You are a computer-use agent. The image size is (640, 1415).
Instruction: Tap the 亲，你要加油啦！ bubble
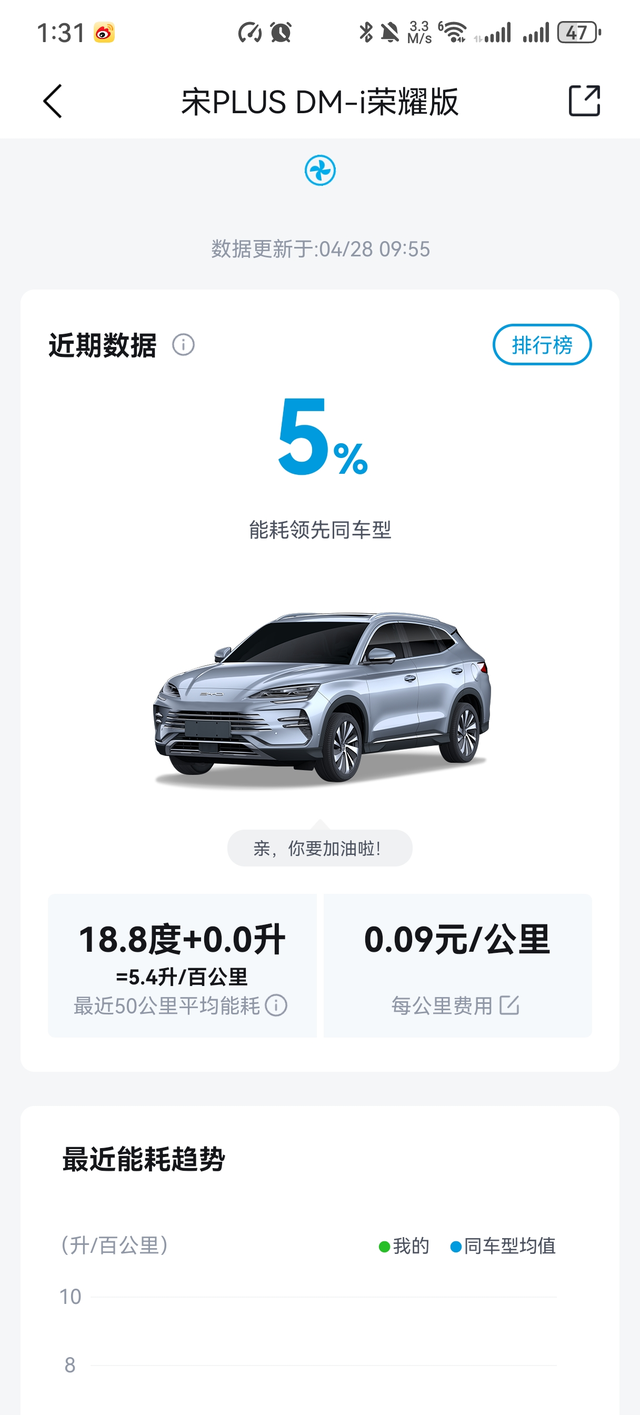pyautogui.click(x=320, y=849)
